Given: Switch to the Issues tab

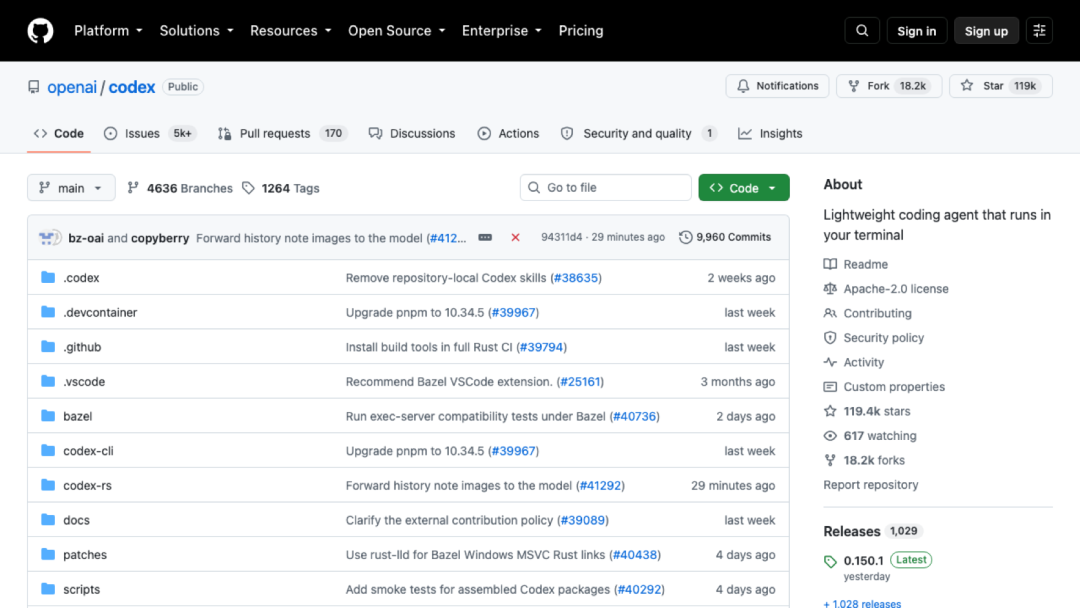Looking at the screenshot, I should click(x=149, y=134).
